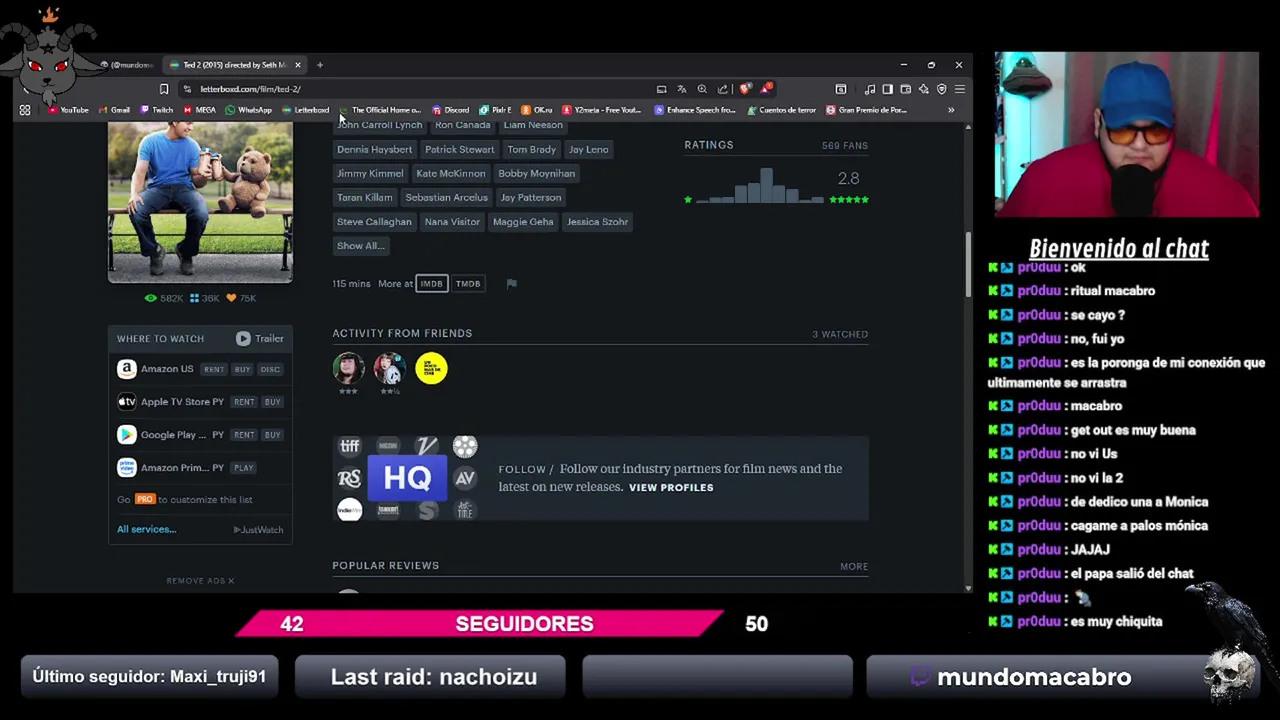Open cast member Dennis Haysbert

[374, 150]
